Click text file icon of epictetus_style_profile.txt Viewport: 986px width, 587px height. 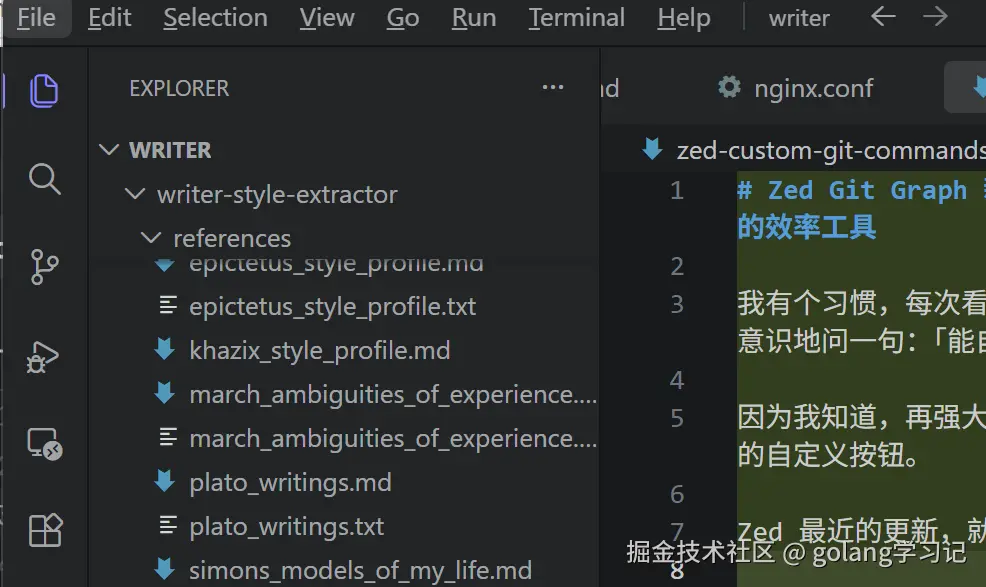click(168, 305)
